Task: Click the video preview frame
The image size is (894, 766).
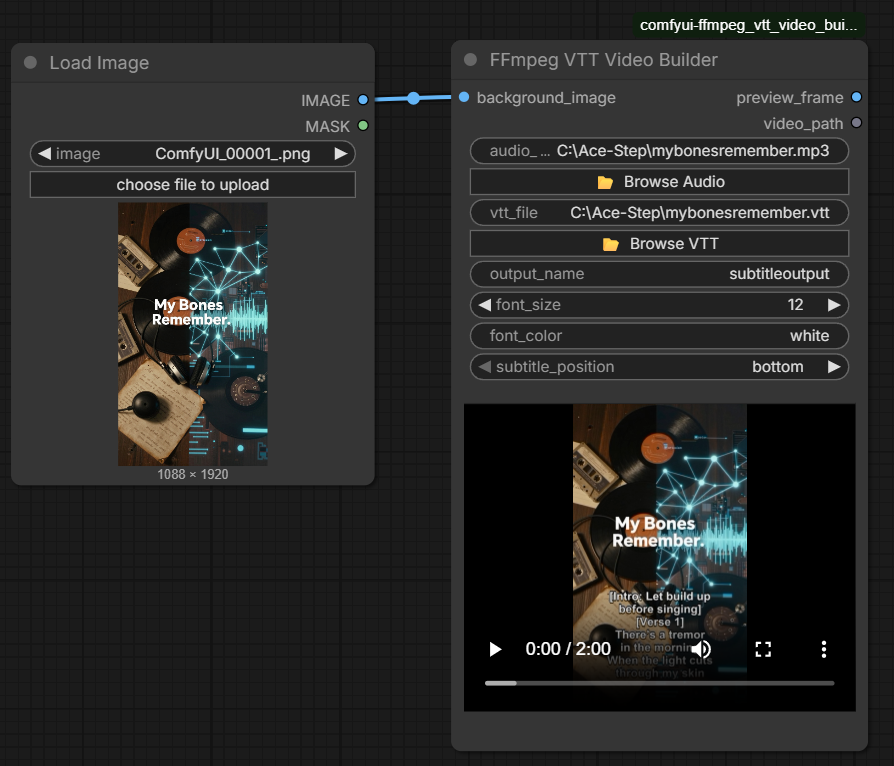Action: point(659,557)
